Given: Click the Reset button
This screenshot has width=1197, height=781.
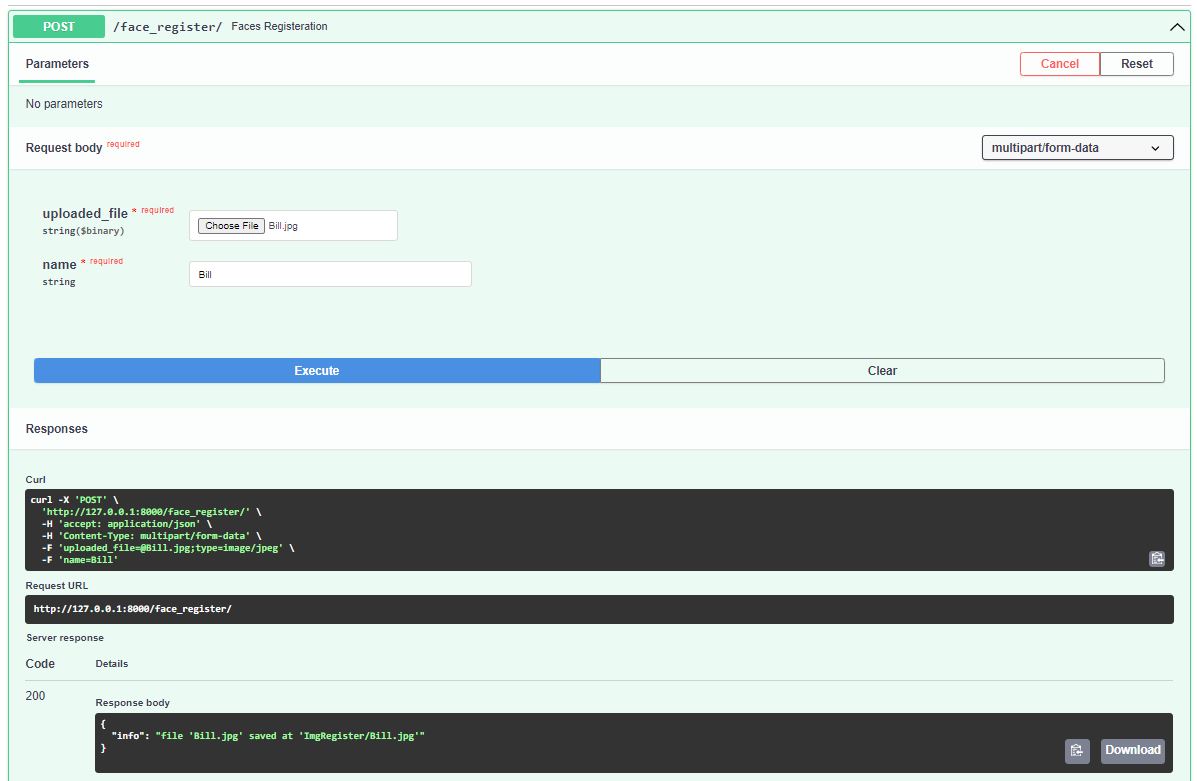Looking at the screenshot, I should point(1137,64).
